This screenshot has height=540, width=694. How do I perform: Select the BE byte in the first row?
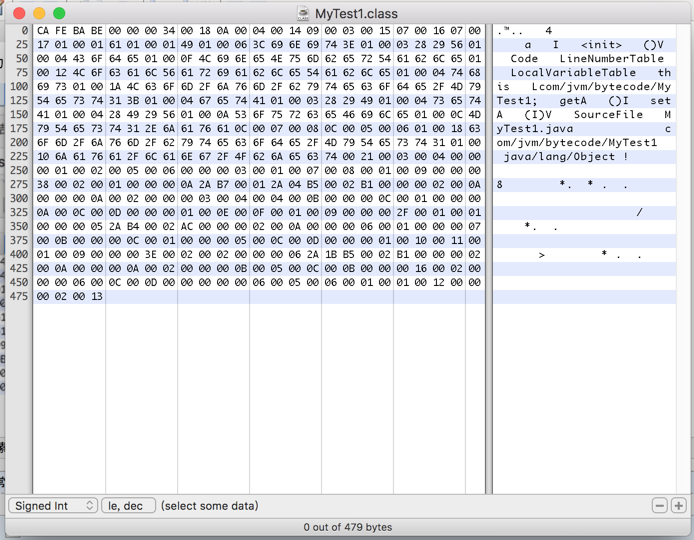(97, 31)
